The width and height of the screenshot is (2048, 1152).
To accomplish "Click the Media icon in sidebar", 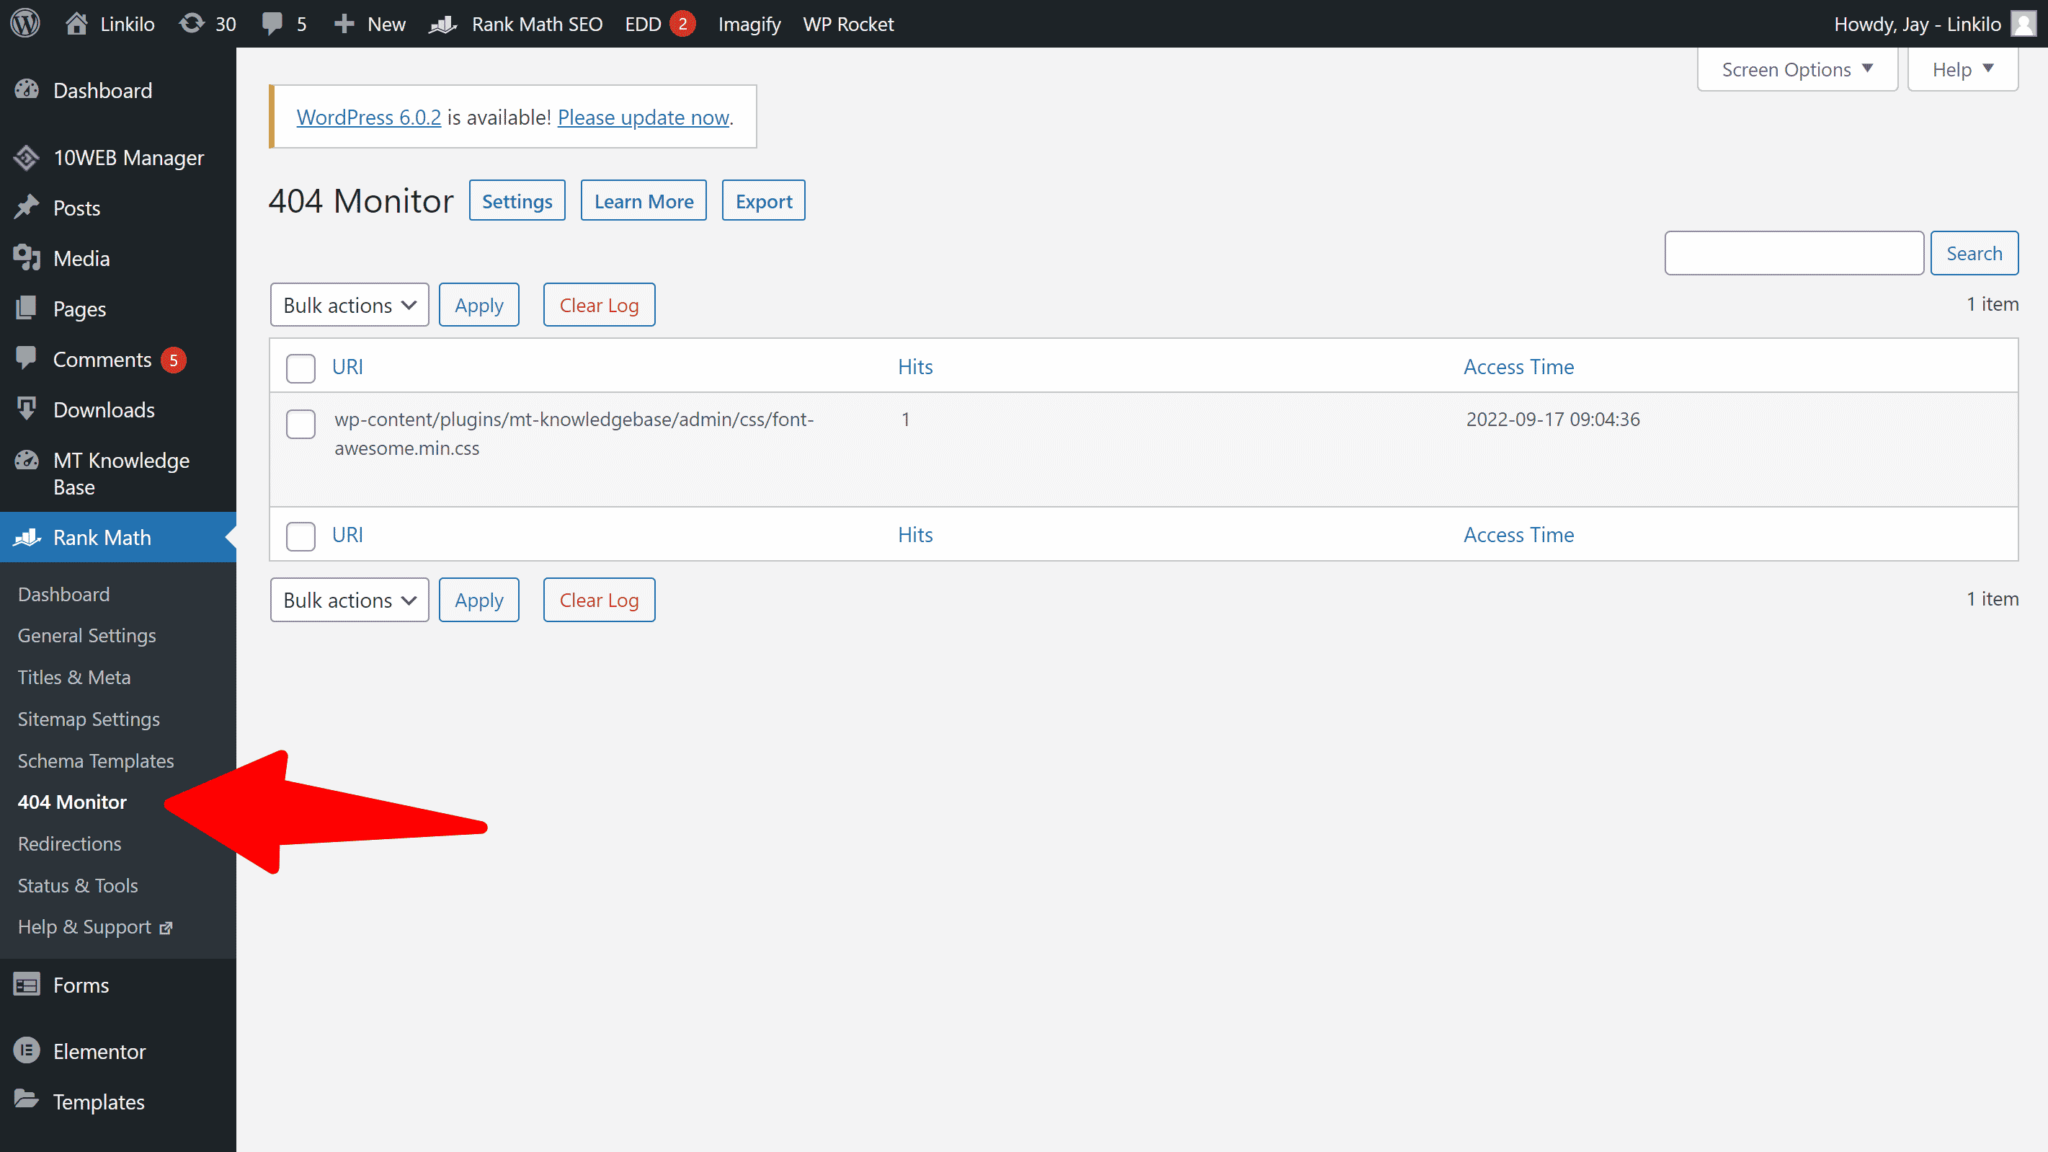I will click(x=27, y=258).
